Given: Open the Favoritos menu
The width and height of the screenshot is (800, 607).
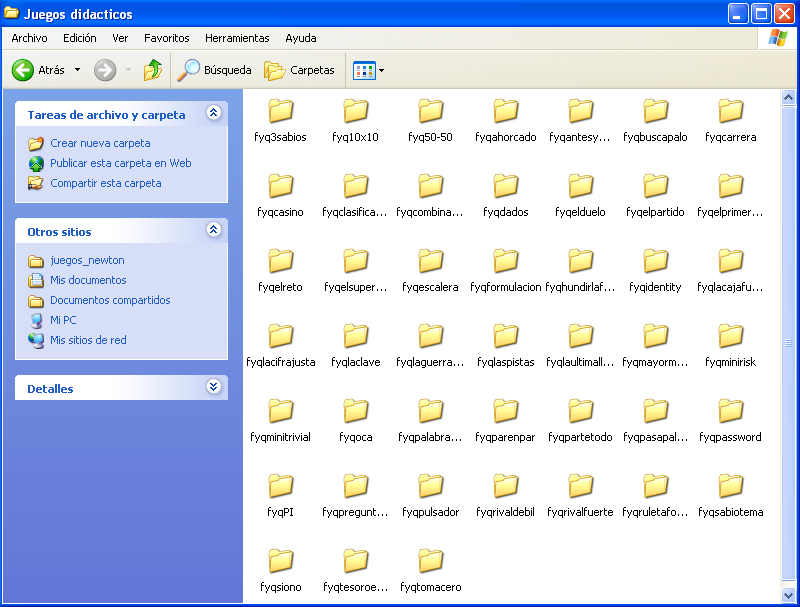Looking at the screenshot, I should tap(166, 38).
